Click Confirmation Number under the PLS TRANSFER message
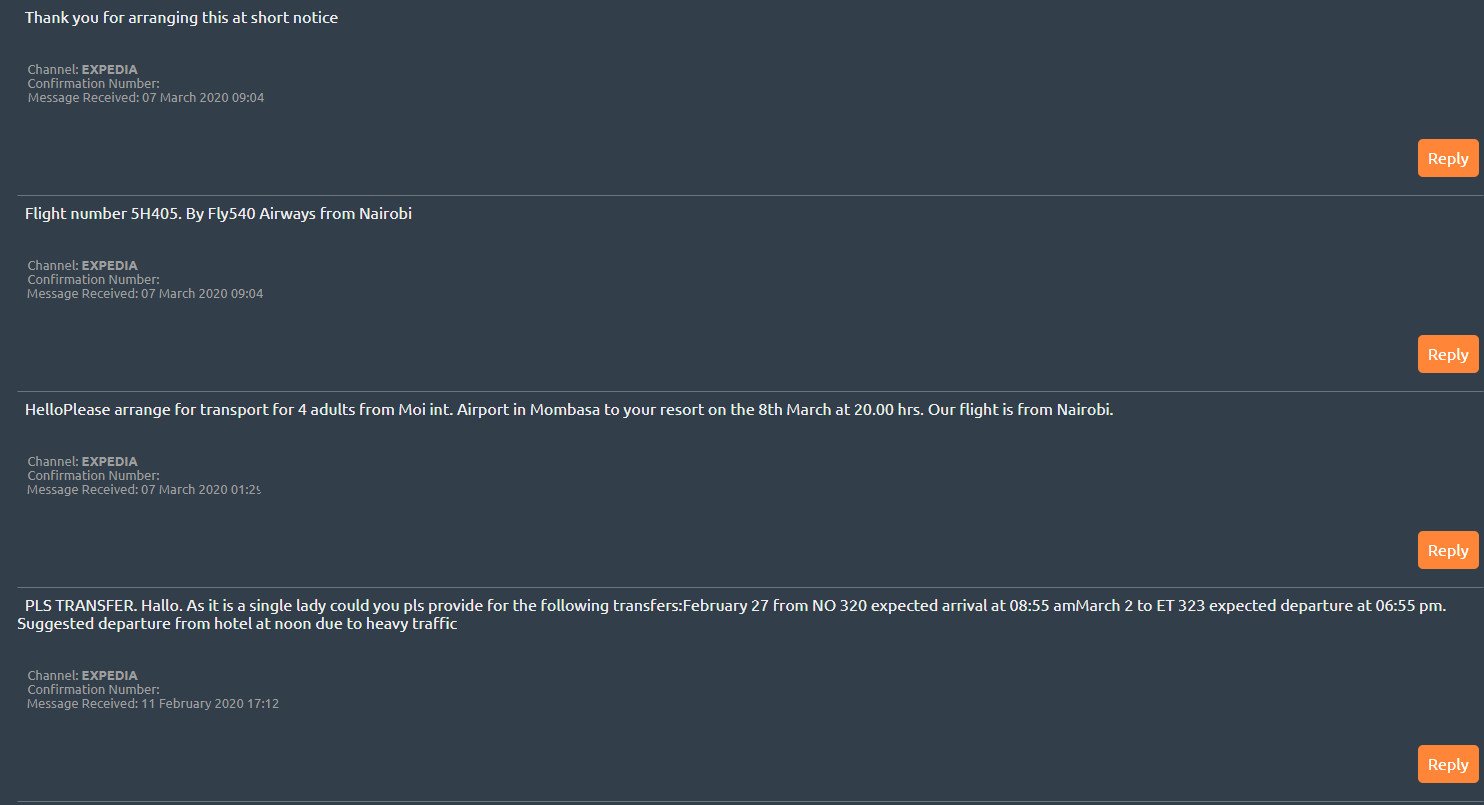The width and height of the screenshot is (1484, 805). coord(93,690)
